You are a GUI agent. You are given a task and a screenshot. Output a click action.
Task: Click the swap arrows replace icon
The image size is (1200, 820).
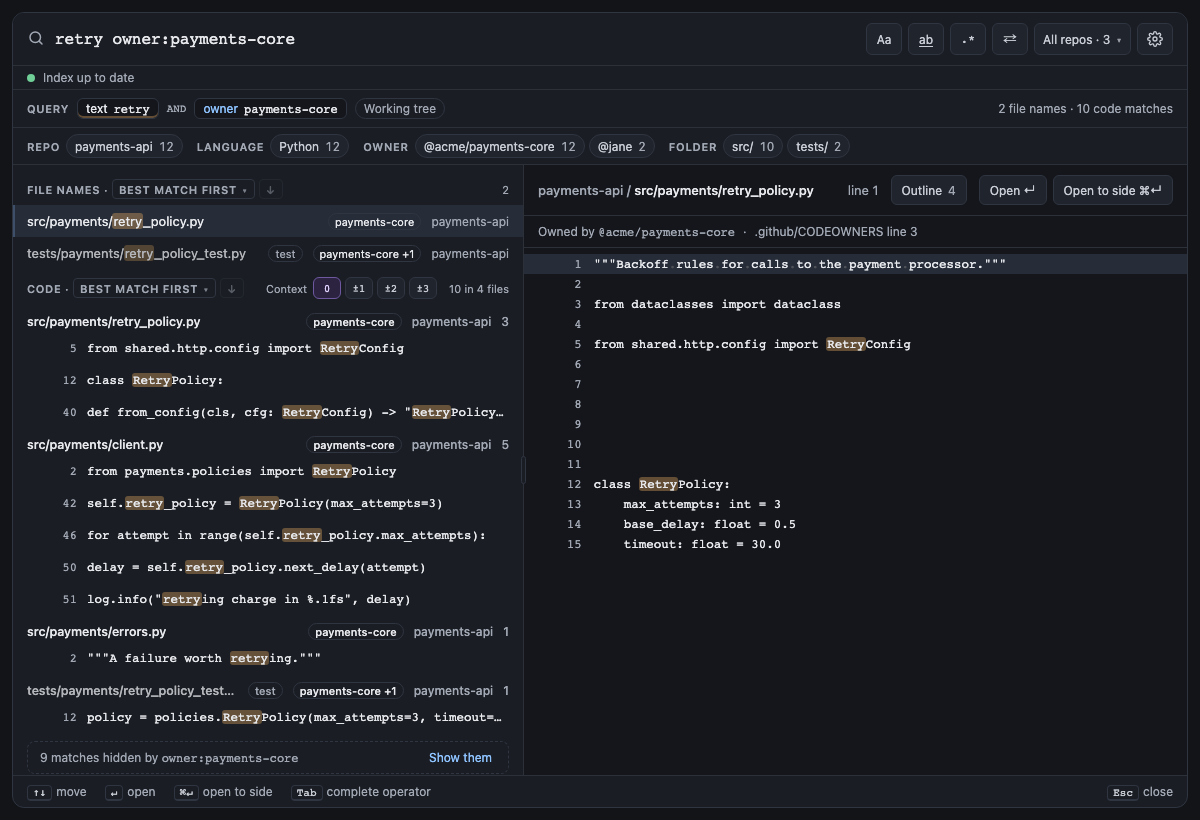[x=1010, y=39]
